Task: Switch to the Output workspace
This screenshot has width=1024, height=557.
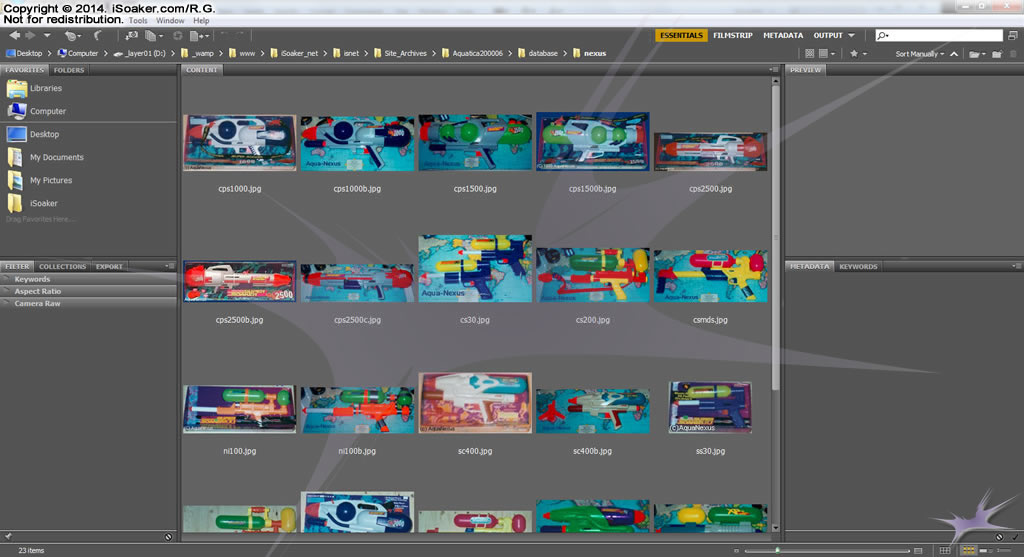Action: [x=828, y=35]
